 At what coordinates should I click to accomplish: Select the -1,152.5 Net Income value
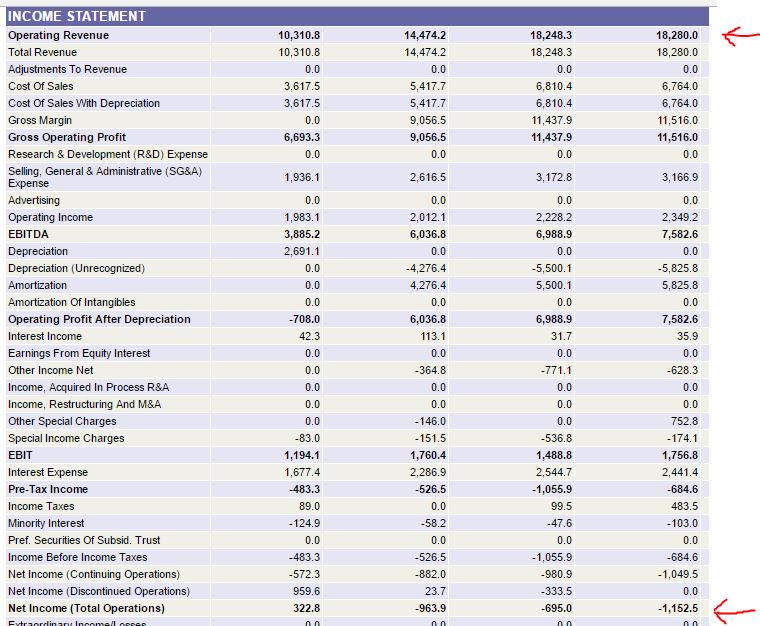tap(676, 608)
